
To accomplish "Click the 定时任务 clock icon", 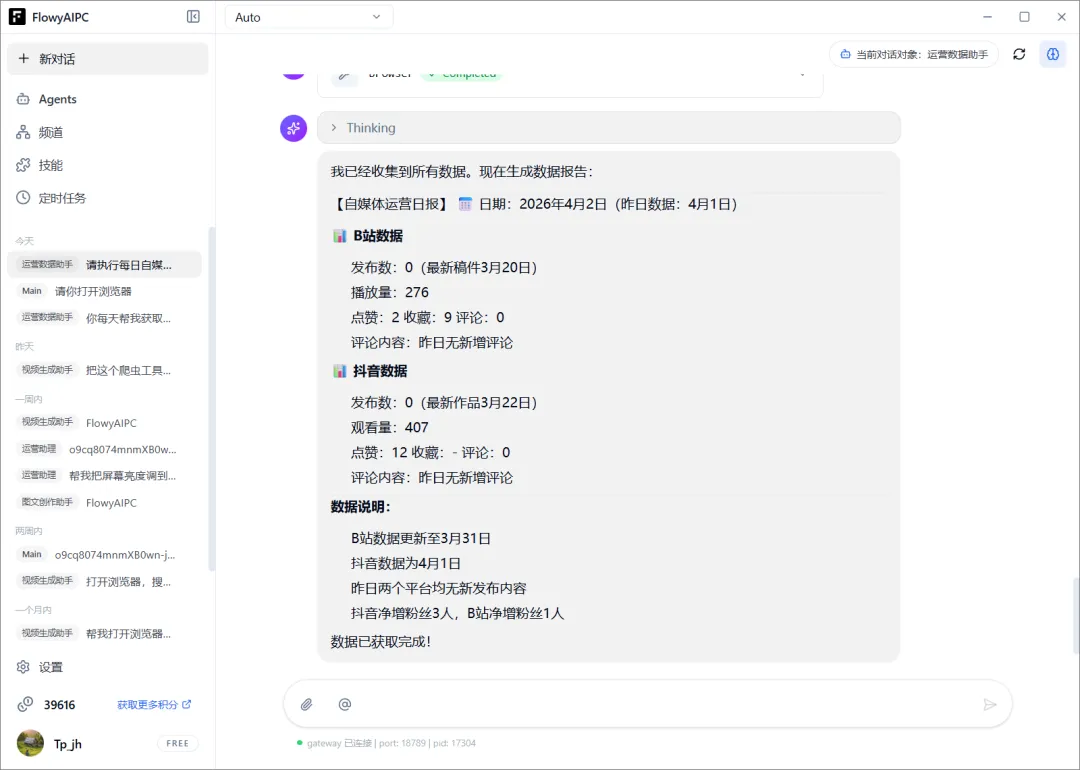I will pyautogui.click(x=23, y=198).
